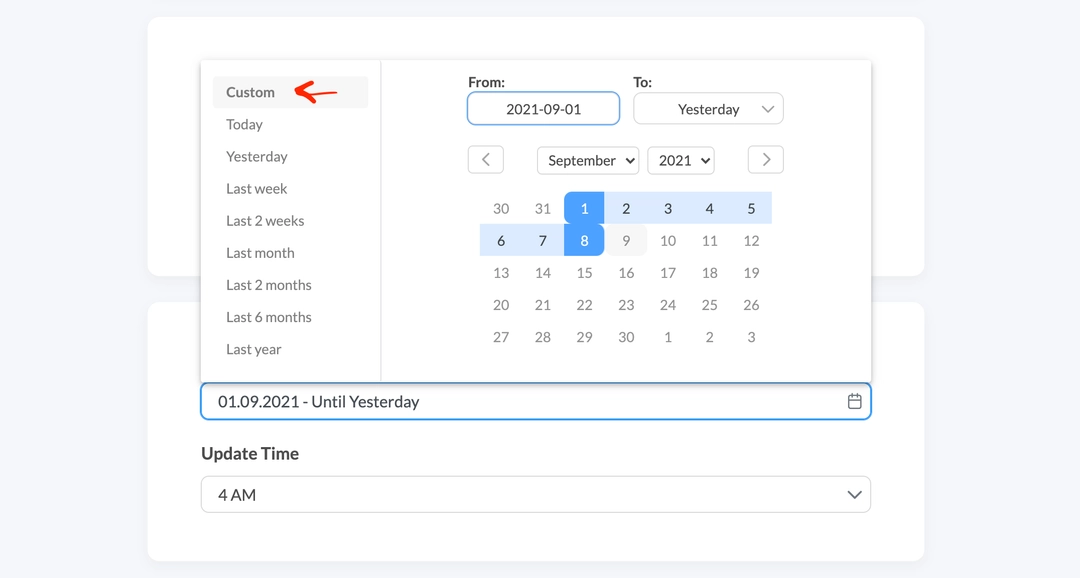The image size is (1080, 578).
Task: Open calendar icon in date range field
Action: tap(854, 402)
